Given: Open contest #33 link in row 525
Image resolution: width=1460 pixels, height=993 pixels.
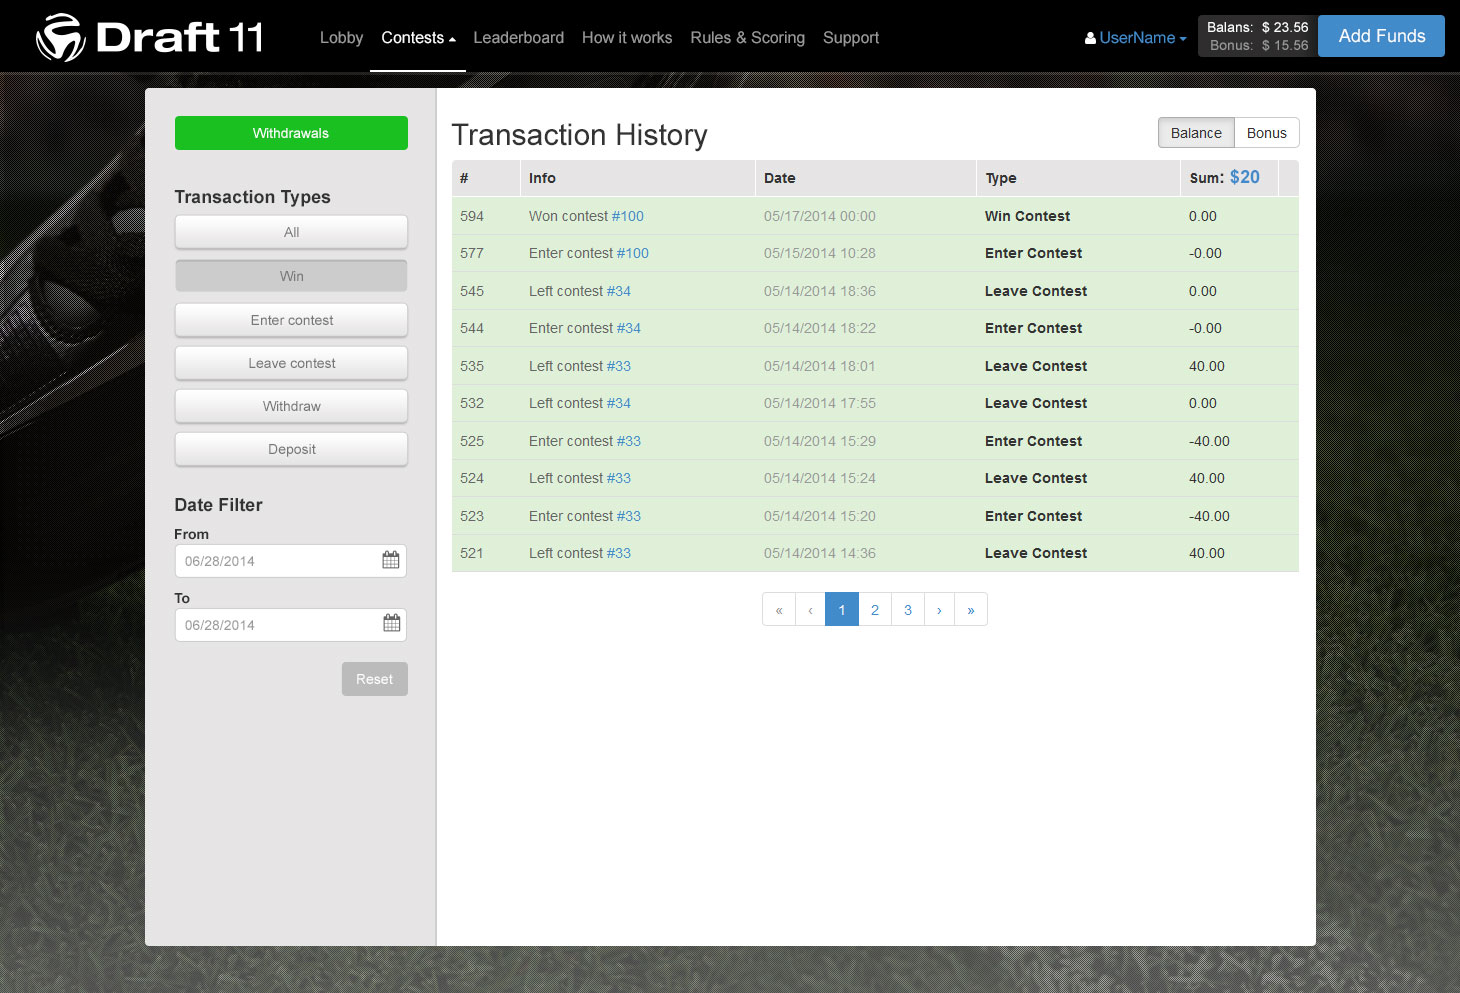Looking at the screenshot, I should (629, 441).
